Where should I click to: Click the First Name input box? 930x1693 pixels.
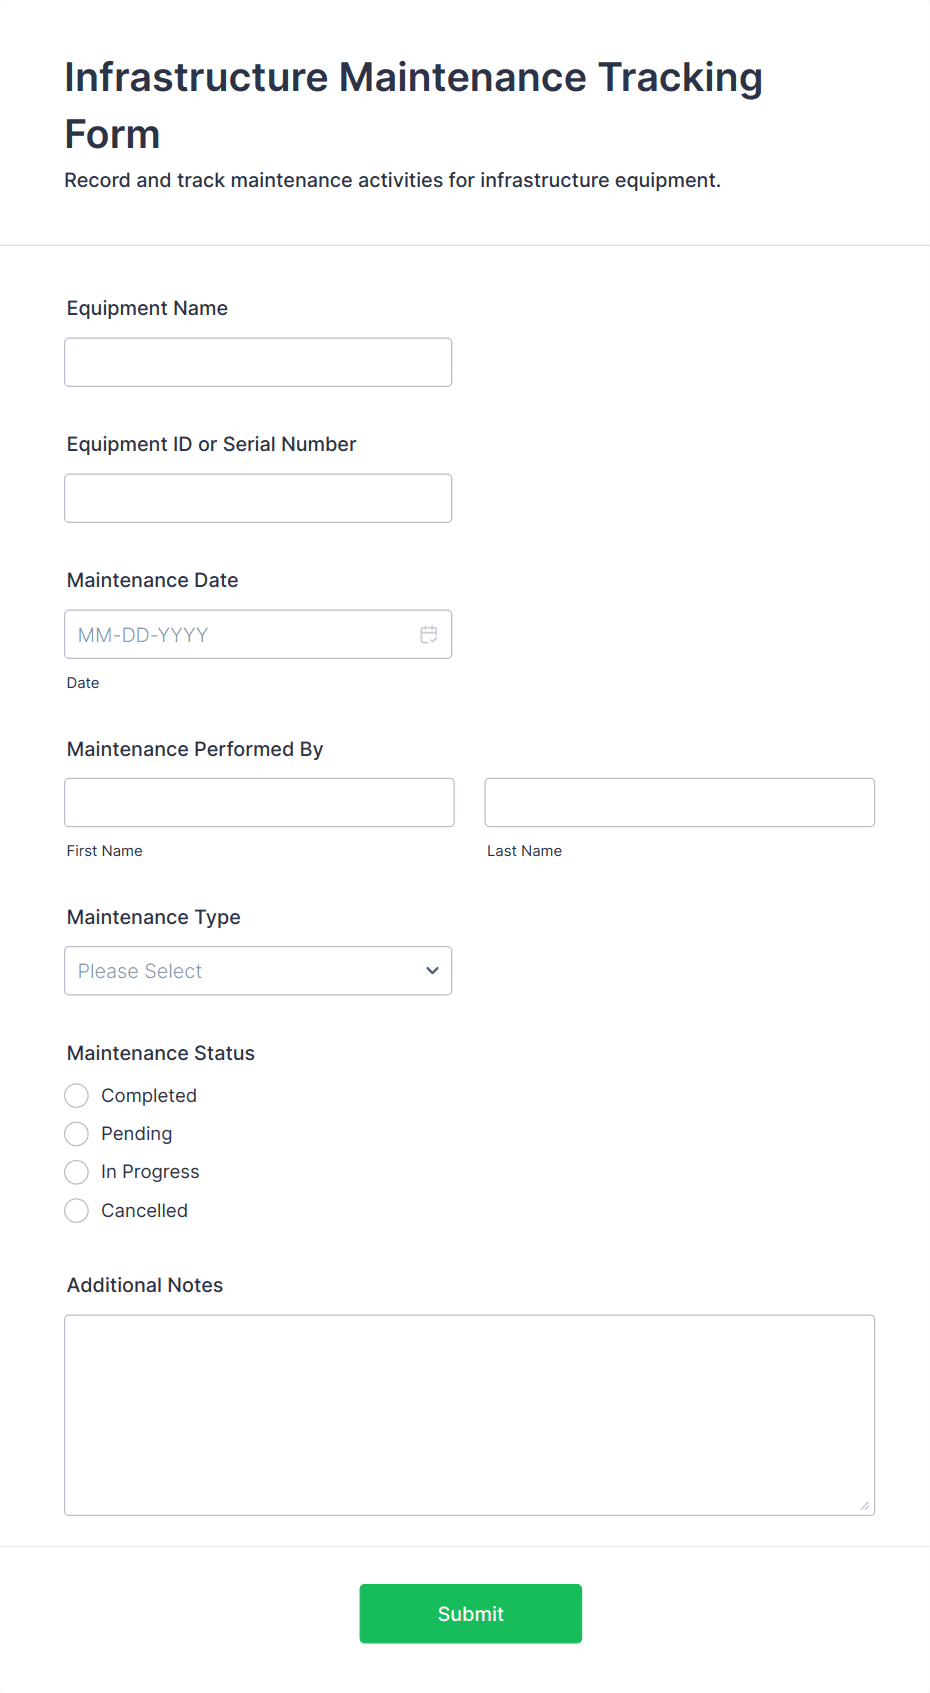[258, 802]
